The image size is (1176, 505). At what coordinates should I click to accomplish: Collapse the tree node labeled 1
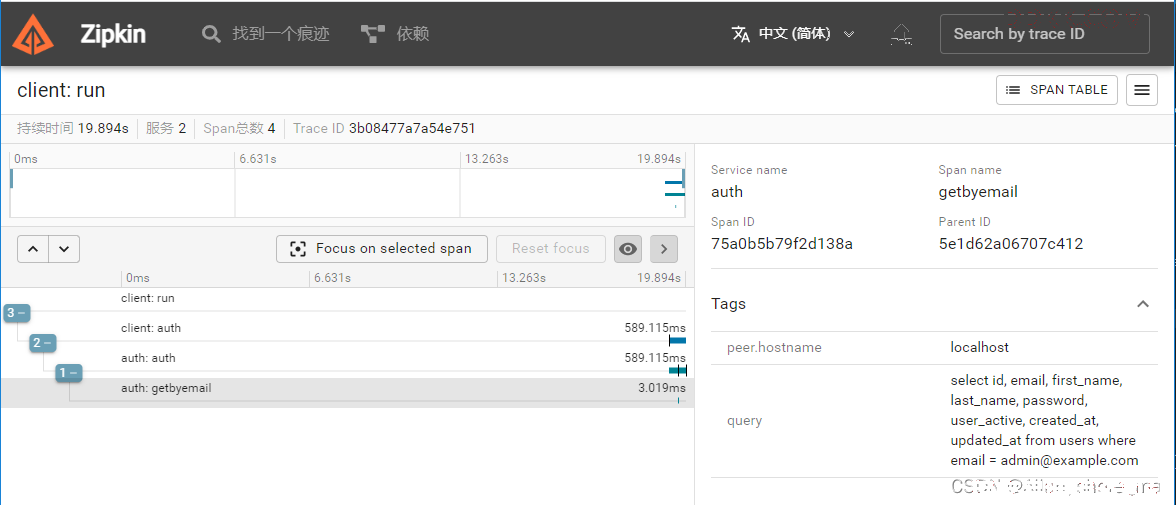click(x=69, y=373)
